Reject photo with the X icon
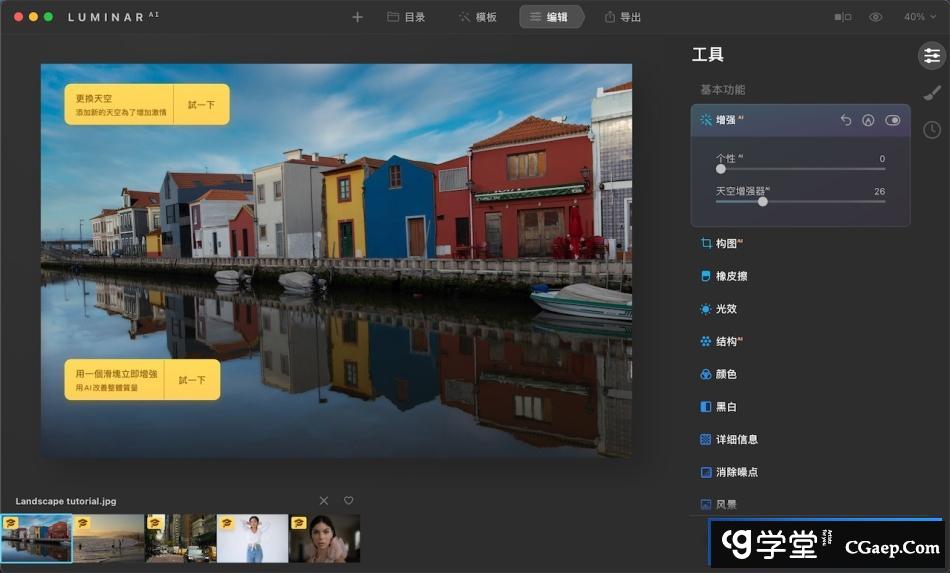This screenshot has height=573, width=950. tap(323, 501)
